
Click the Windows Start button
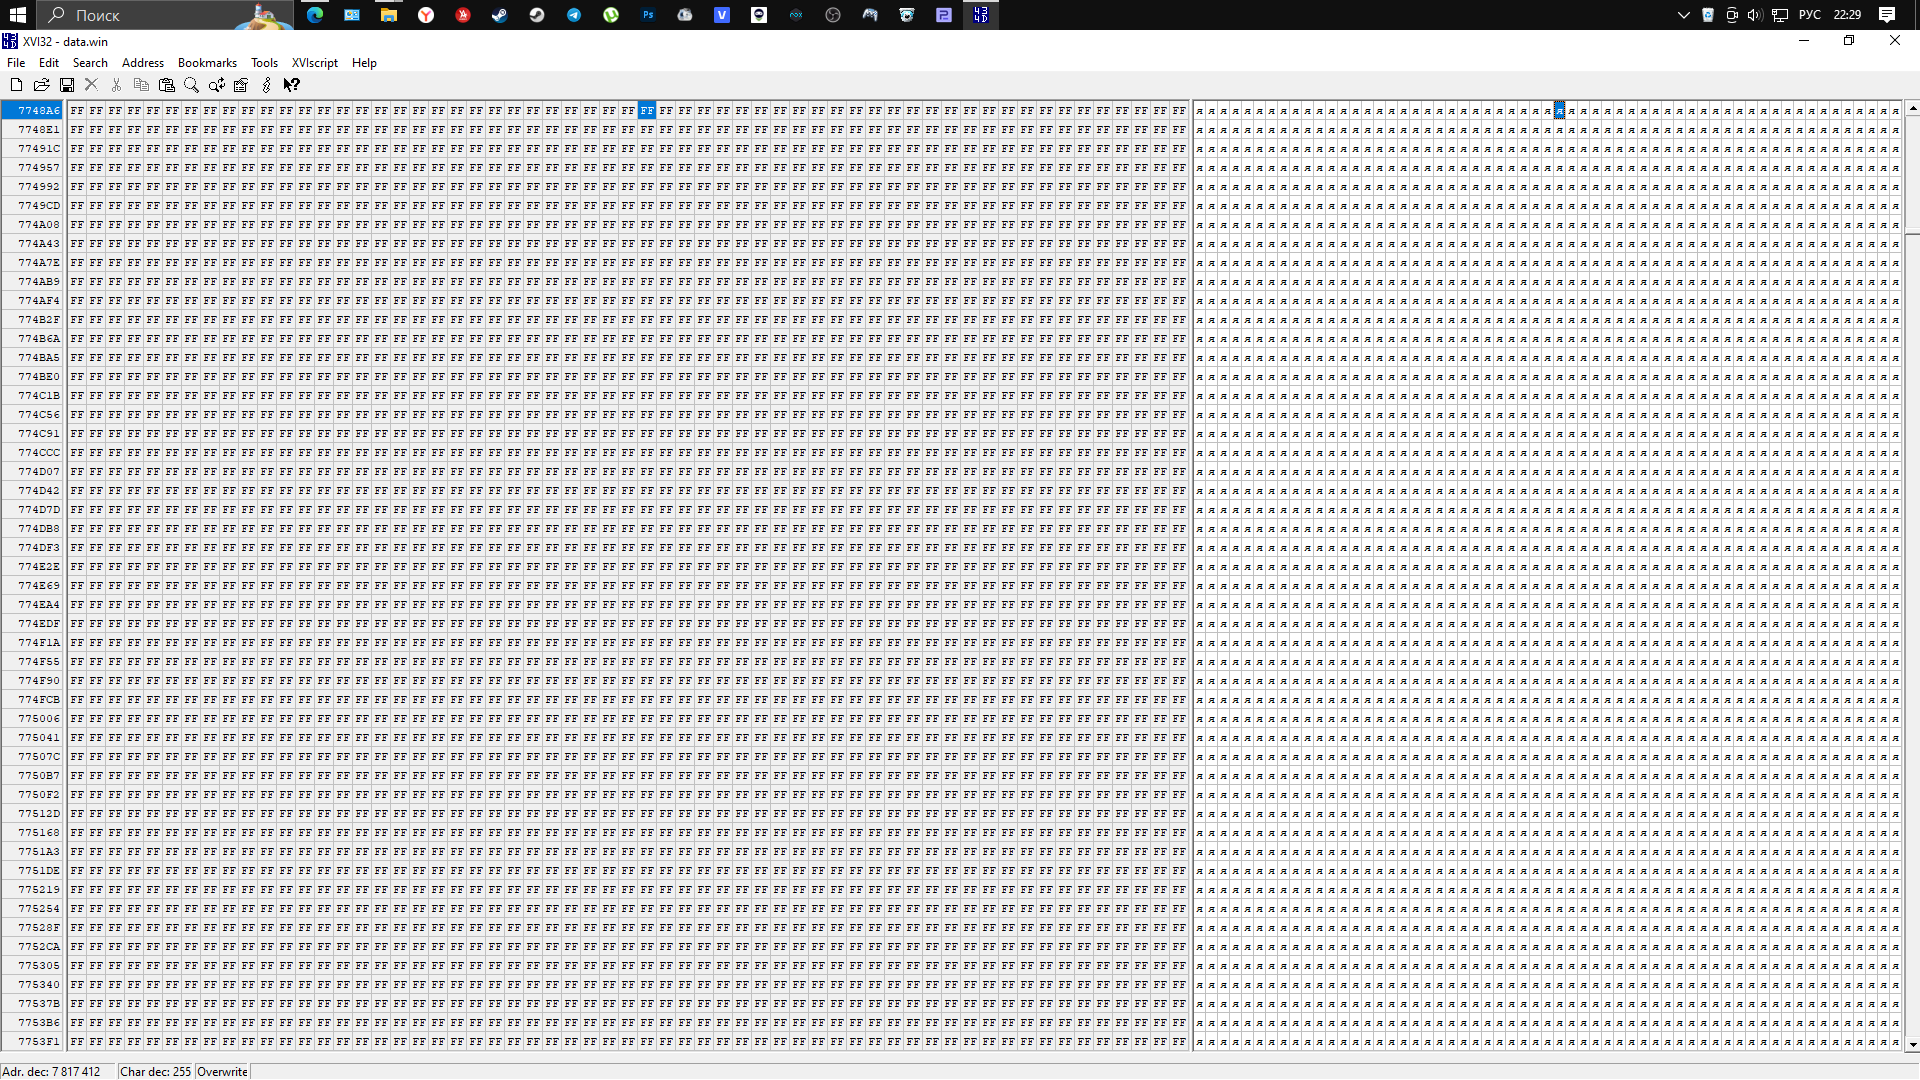18,15
